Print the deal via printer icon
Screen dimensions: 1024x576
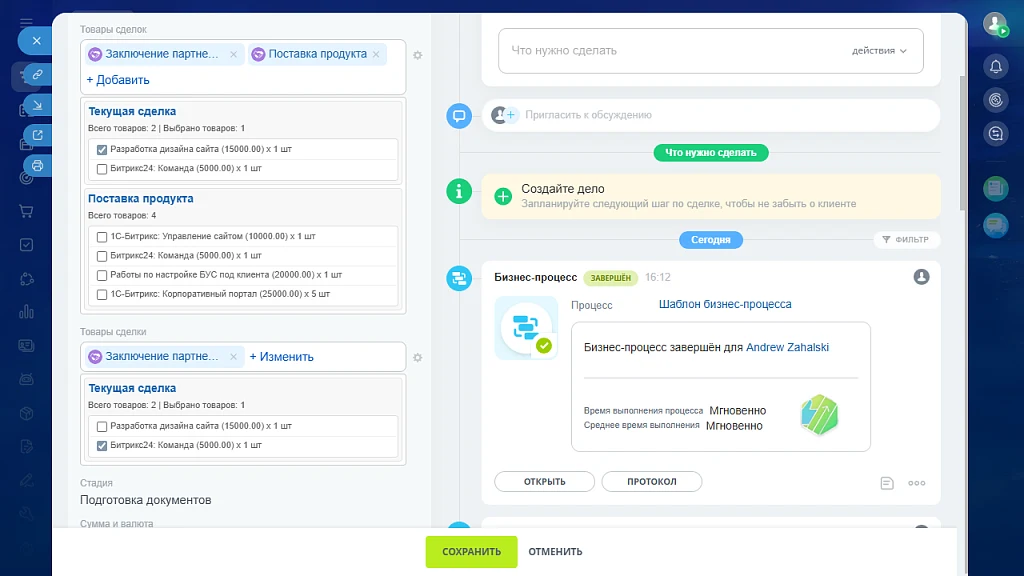tap(38, 166)
